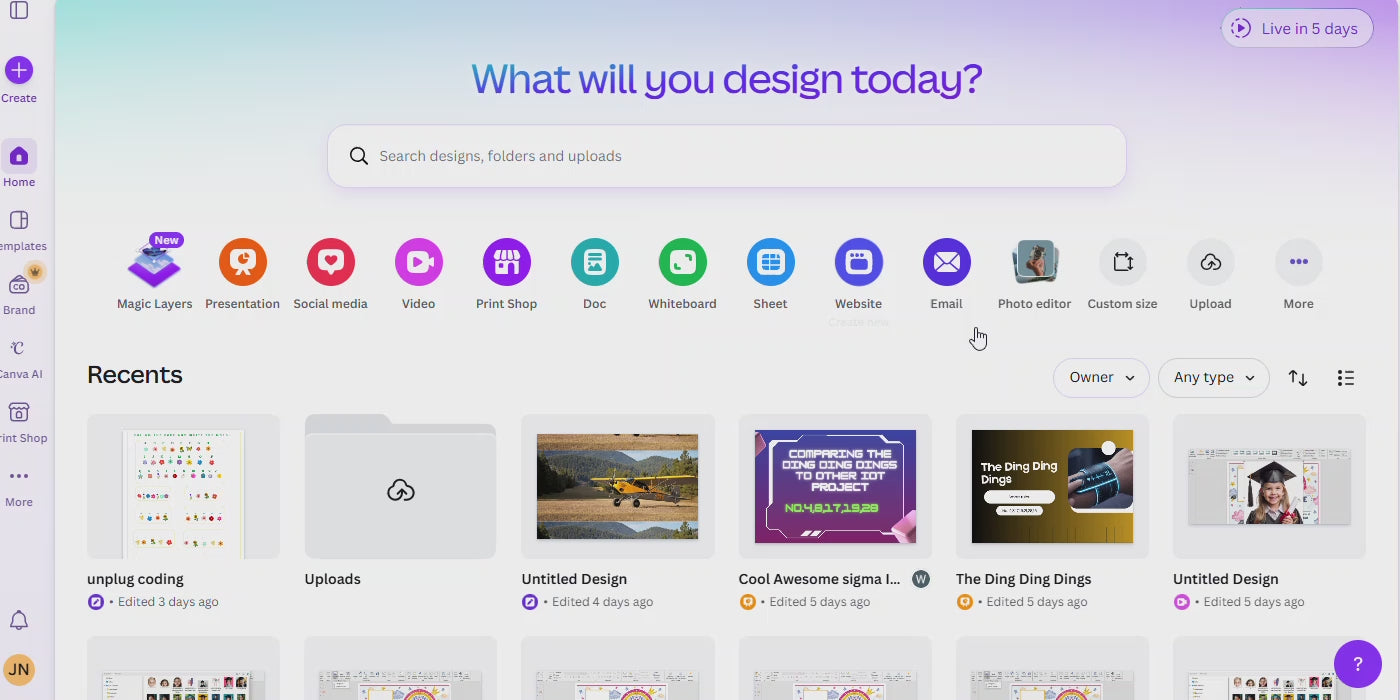Open Canva AI from the sidebar
The image size is (1400, 700).
pyautogui.click(x=19, y=350)
